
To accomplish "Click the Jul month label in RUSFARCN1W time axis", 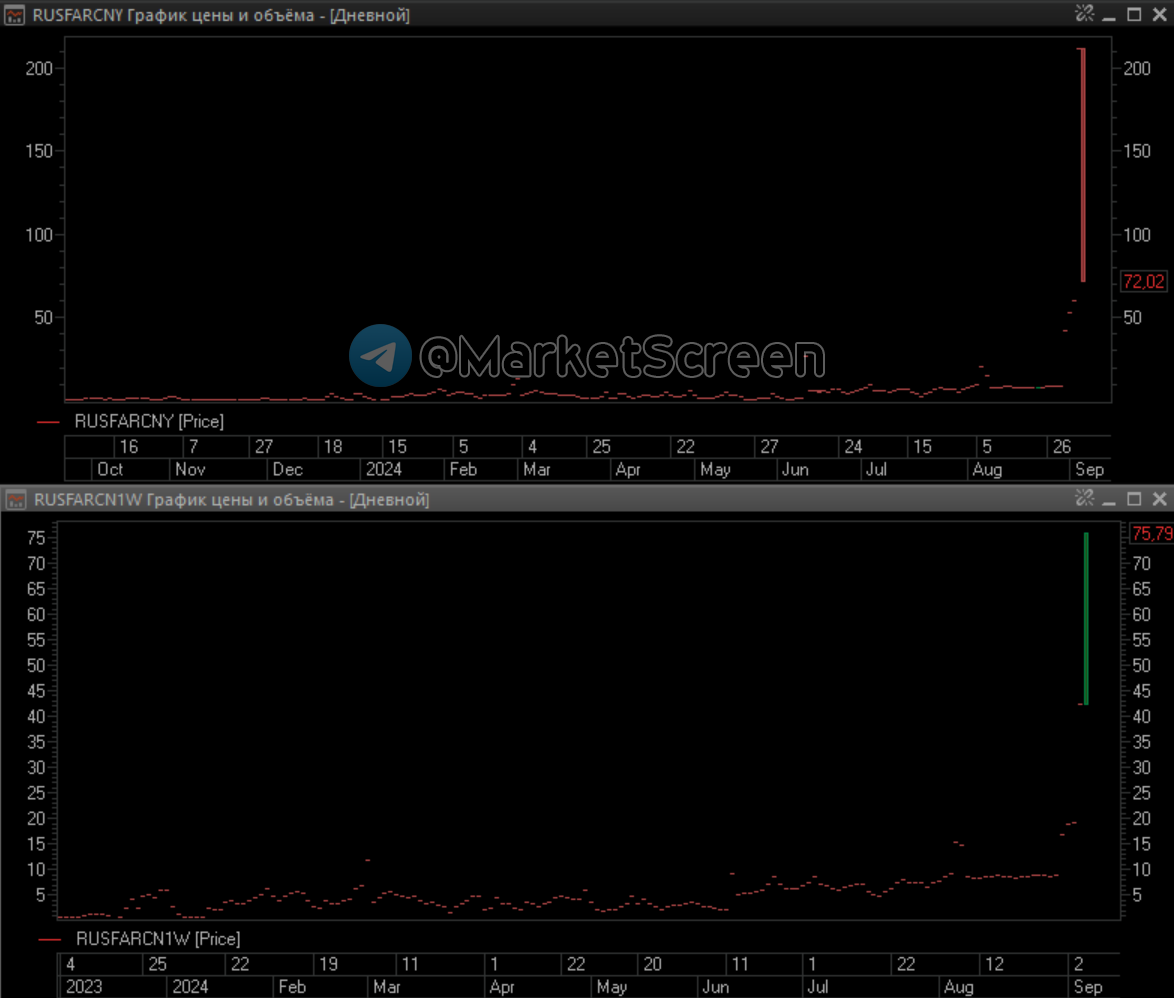I will [x=818, y=987].
